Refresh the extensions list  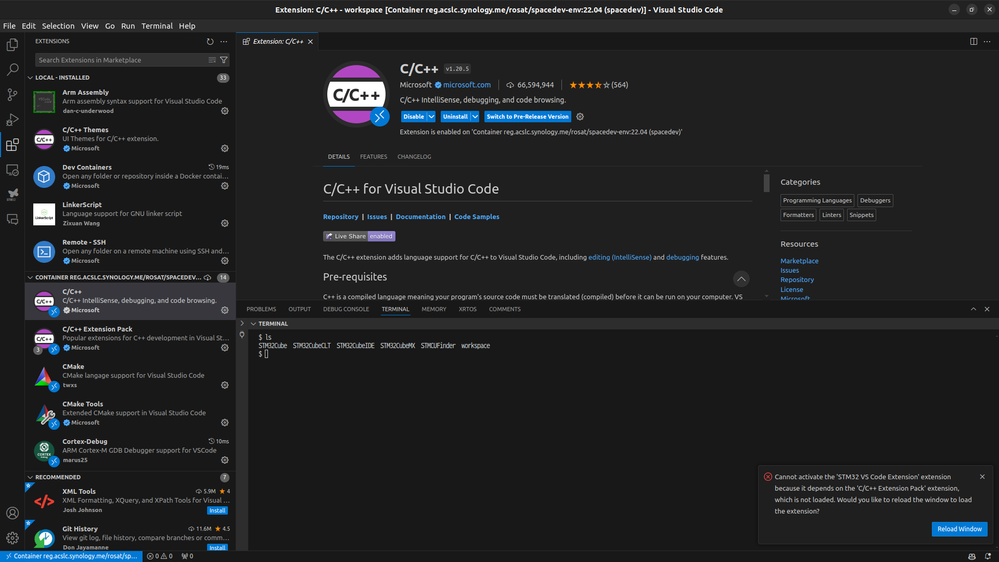point(210,41)
